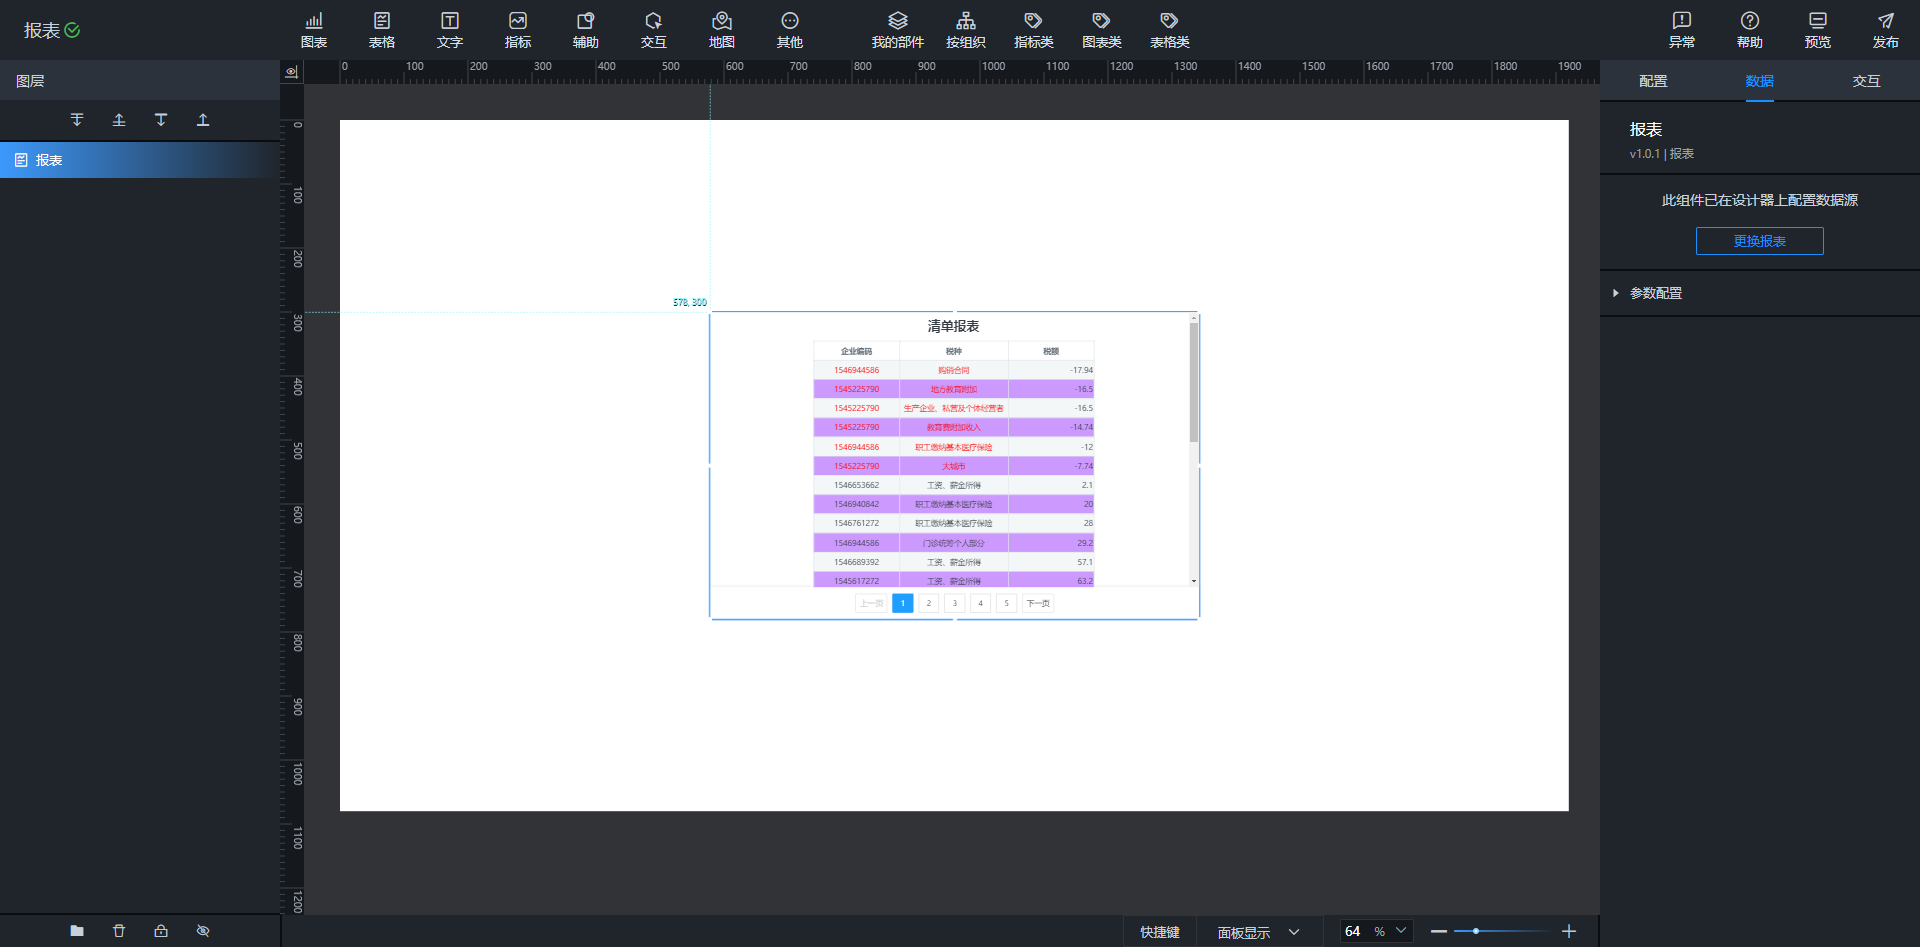Screen dimensions: 1920x947
Task: Go to page 2 in report pagination
Action: pyautogui.click(x=928, y=603)
